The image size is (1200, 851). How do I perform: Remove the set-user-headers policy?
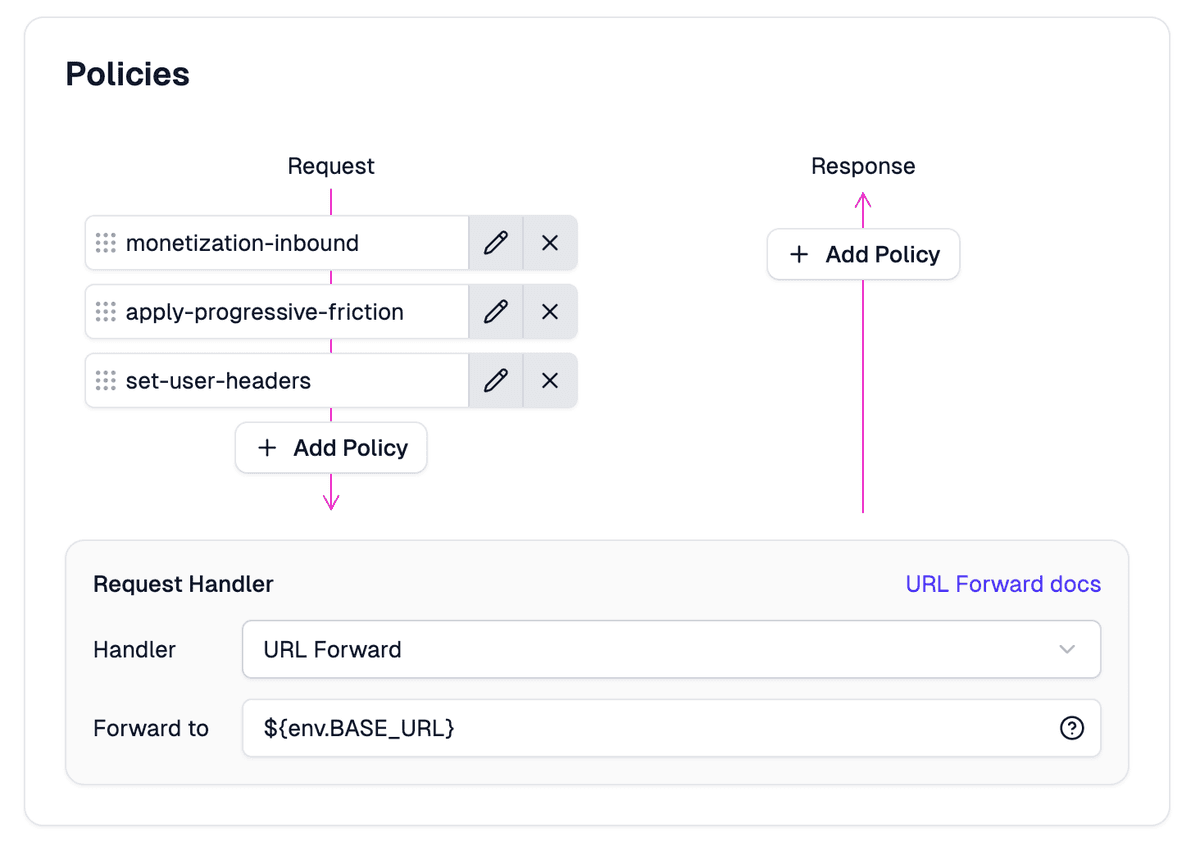point(549,380)
